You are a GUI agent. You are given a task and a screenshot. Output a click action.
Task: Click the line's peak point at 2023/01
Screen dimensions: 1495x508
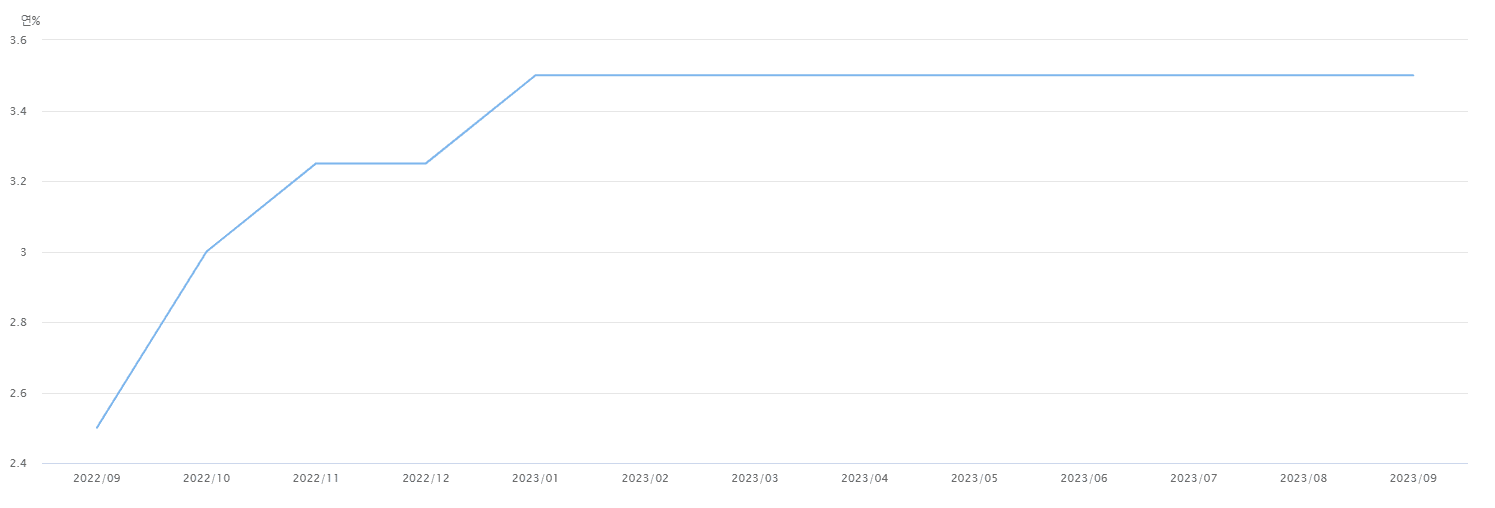point(535,75)
